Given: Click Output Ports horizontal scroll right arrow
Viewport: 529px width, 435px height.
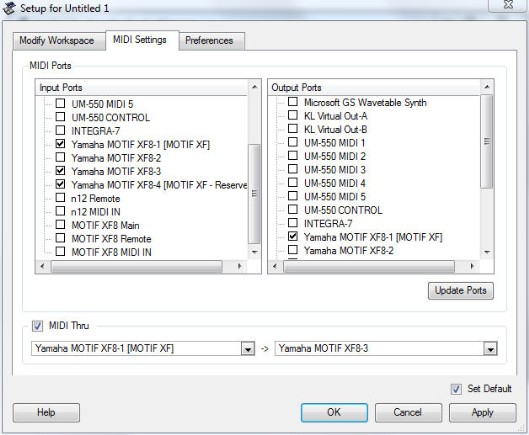Looking at the screenshot, I should pos(472,266).
